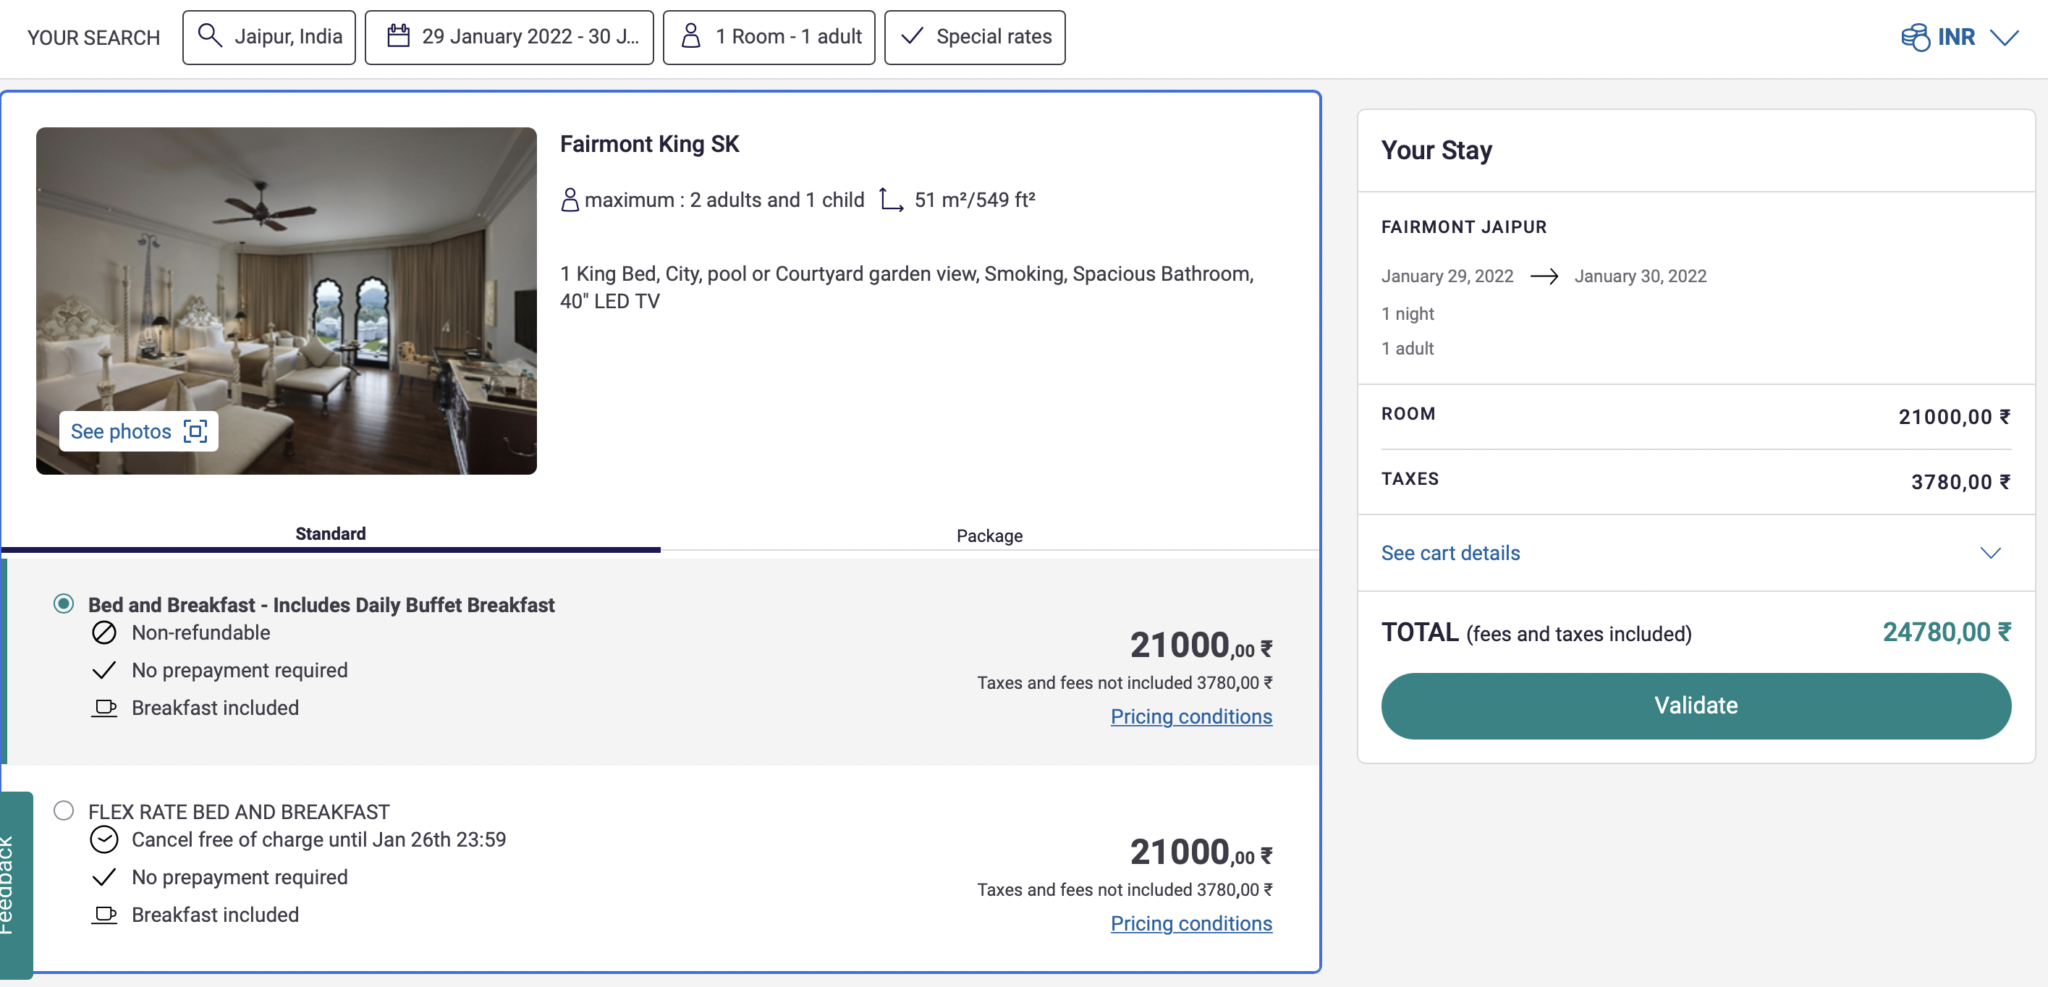Select the Standard tab
This screenshot has width=2048, height=987.
pos(331,533)
